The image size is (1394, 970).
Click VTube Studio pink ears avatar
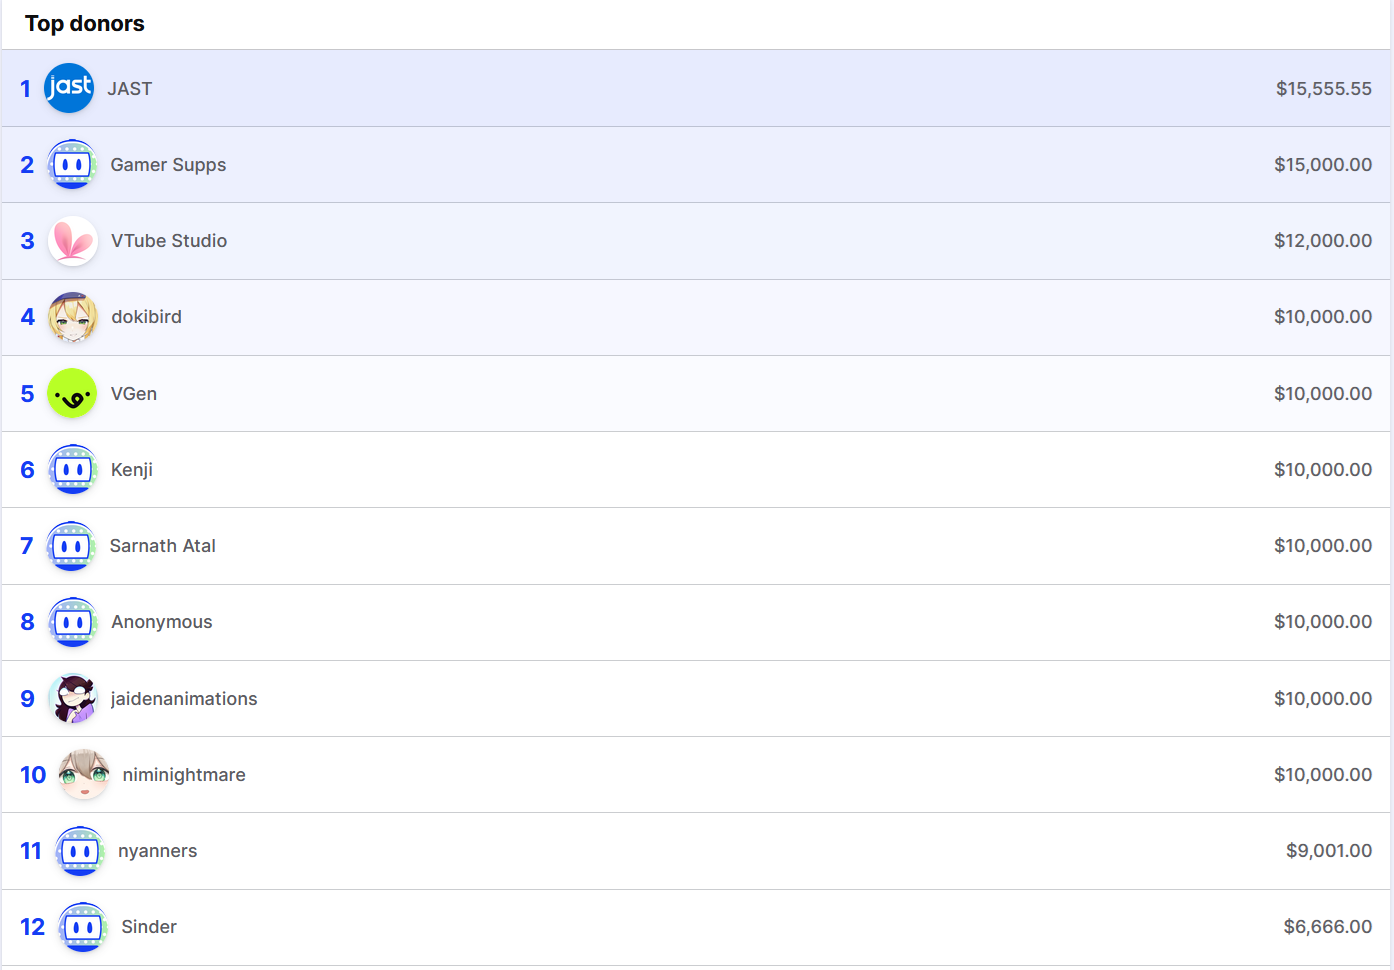73,241
